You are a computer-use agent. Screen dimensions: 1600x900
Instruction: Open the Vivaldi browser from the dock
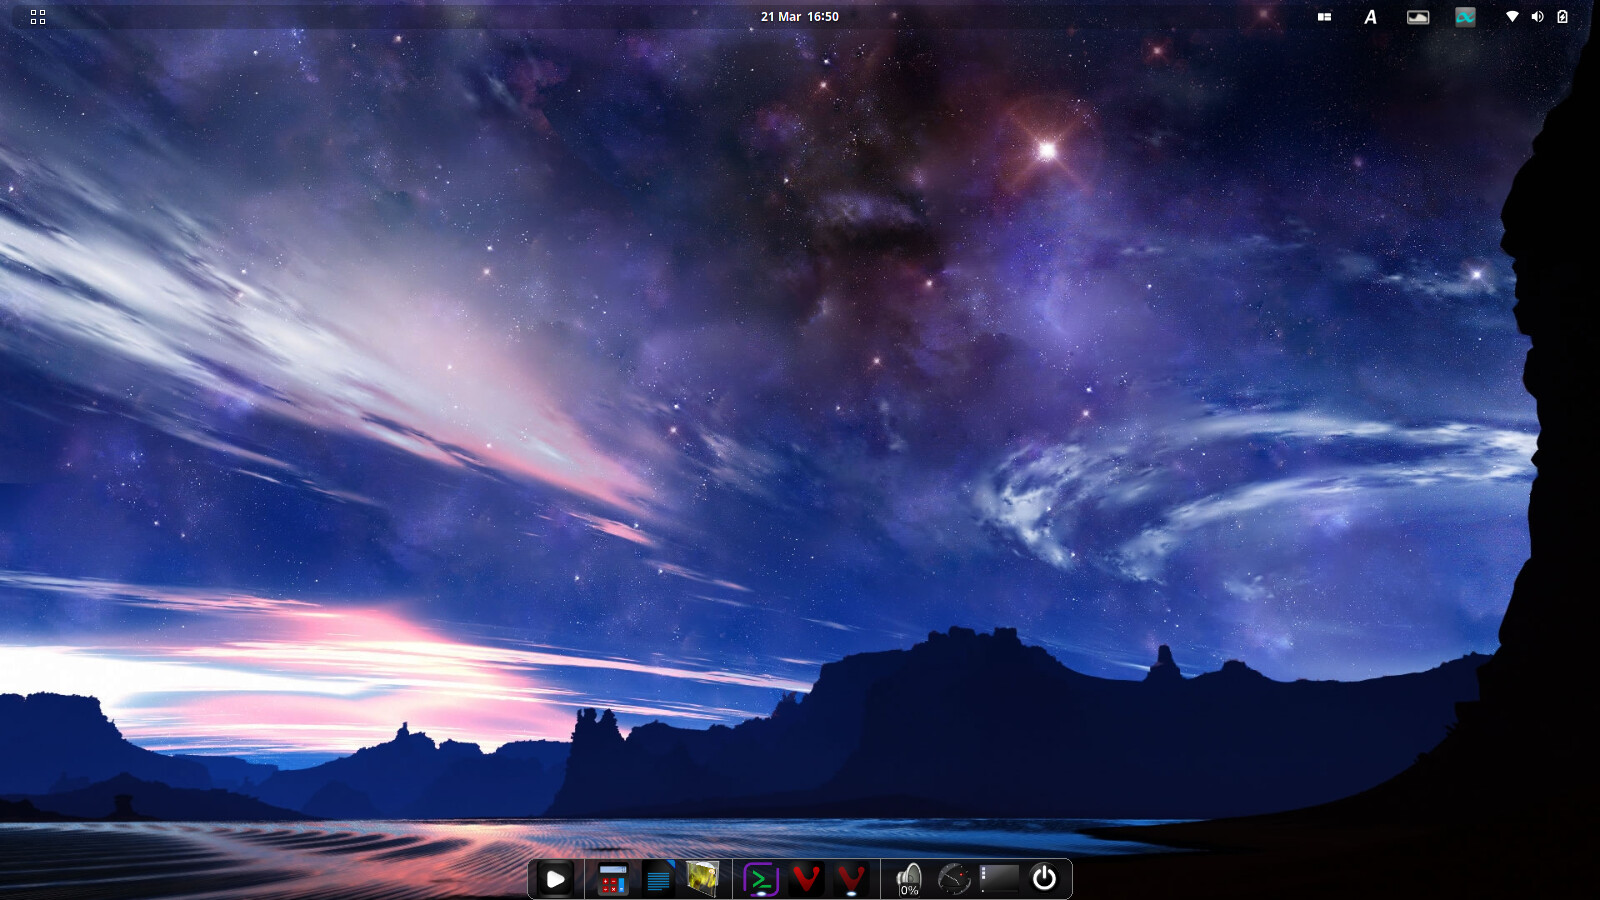tap(808, 879)
